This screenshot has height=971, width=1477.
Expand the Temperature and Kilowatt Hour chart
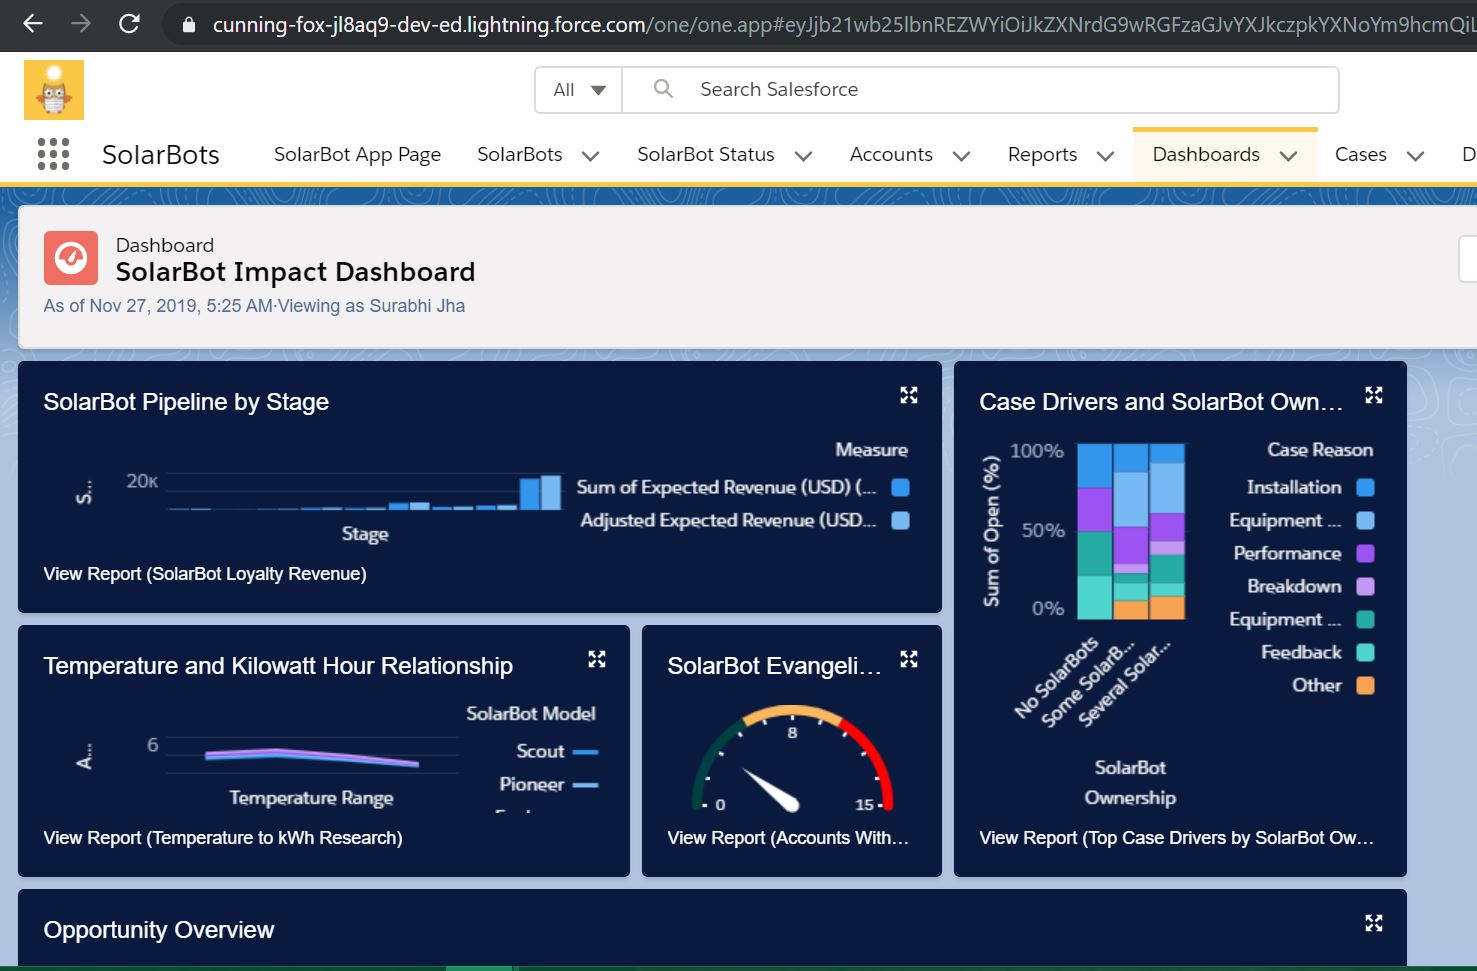coord(597,659)
